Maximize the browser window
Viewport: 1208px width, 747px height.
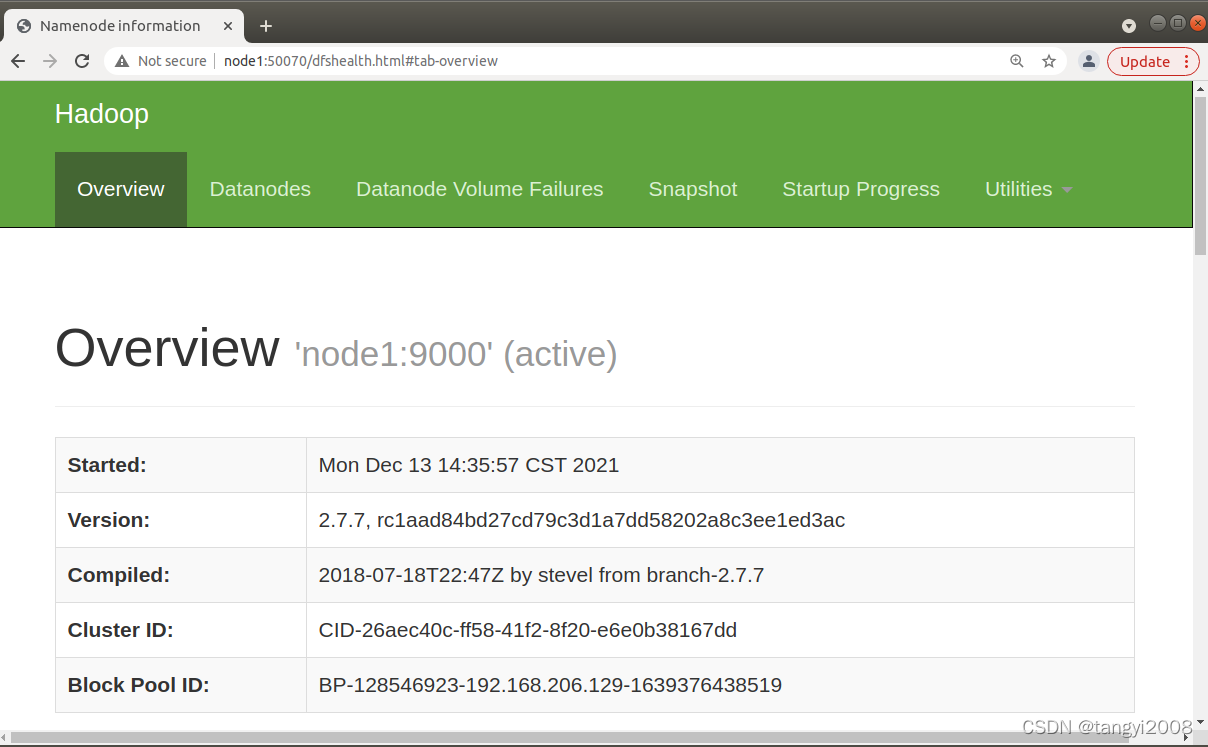(x=1178, y=22)
